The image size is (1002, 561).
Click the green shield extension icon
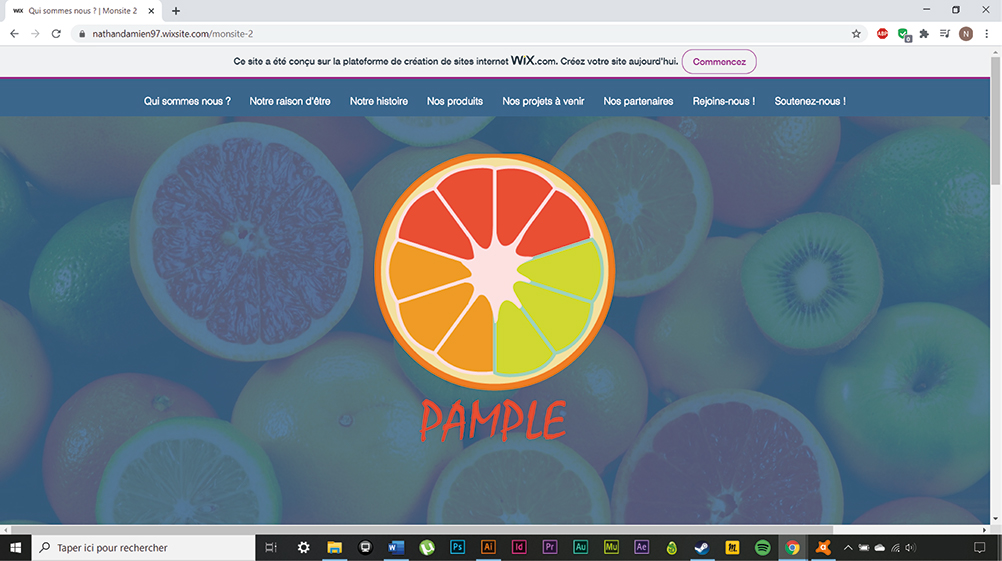(904, 33)
